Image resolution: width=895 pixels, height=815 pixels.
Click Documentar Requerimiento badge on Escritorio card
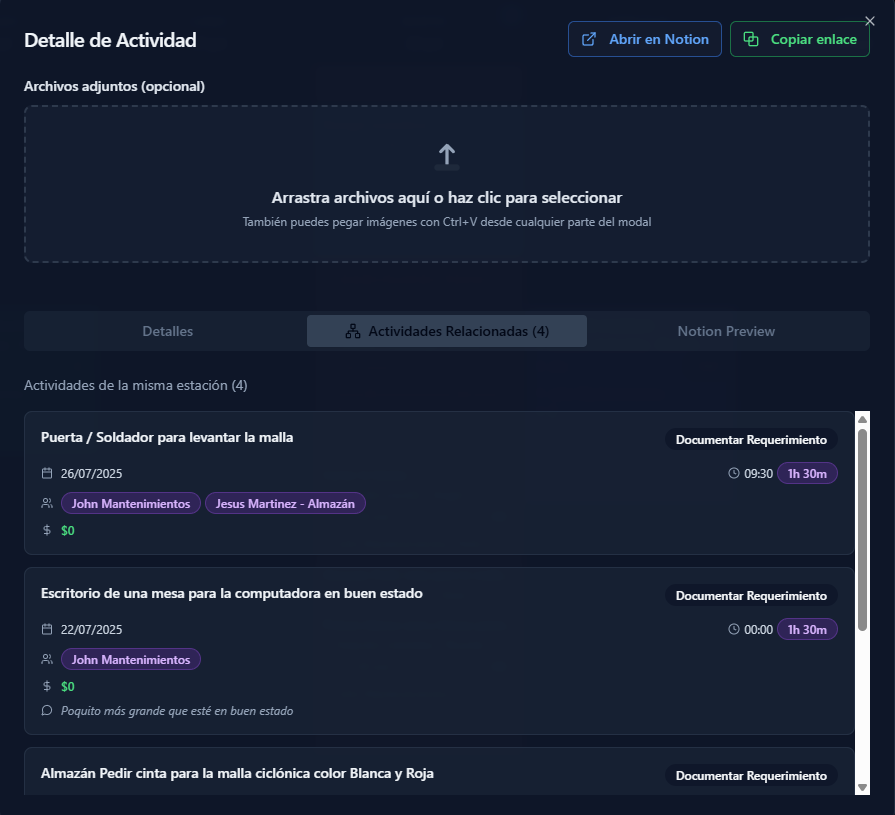(751, 595)
